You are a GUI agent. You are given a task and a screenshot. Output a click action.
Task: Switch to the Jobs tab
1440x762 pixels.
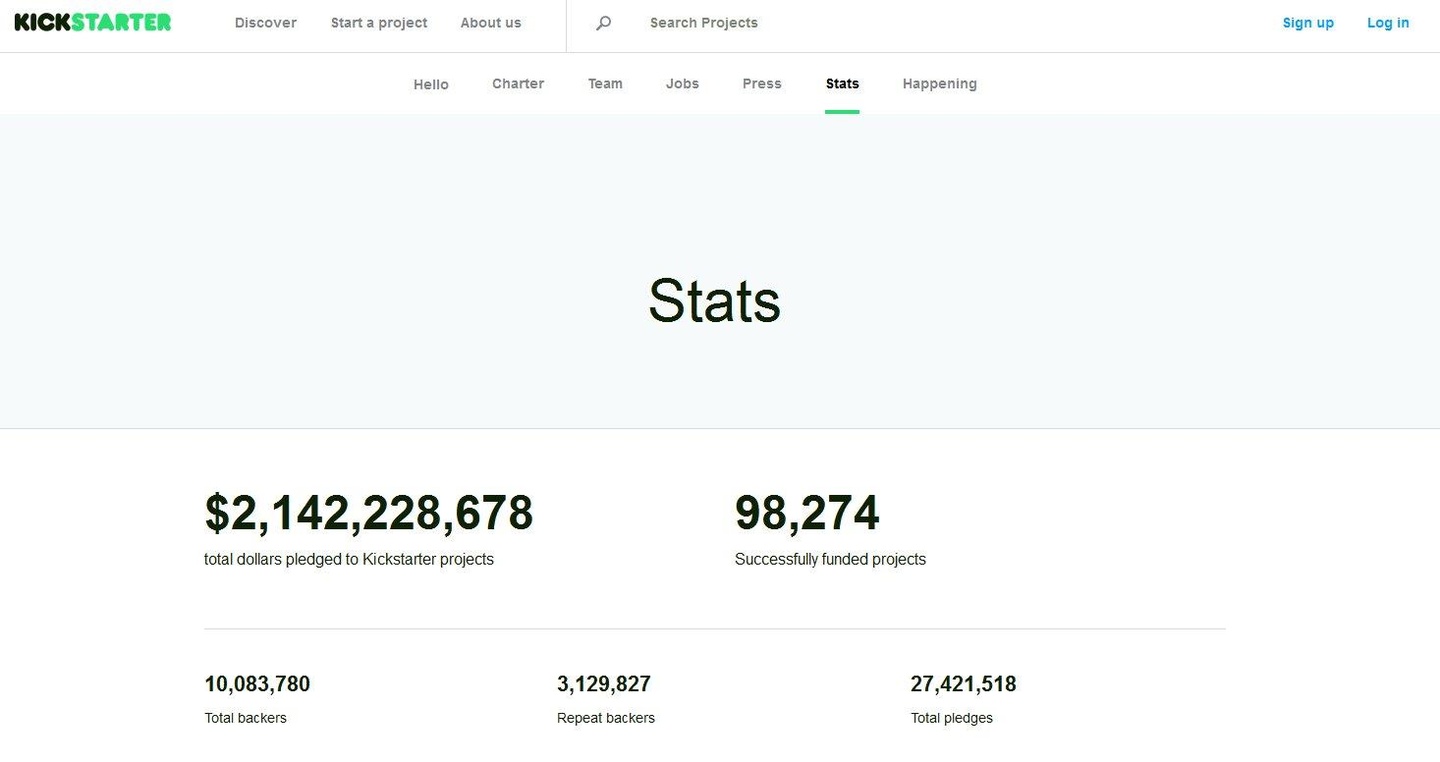tap(683, 84)
